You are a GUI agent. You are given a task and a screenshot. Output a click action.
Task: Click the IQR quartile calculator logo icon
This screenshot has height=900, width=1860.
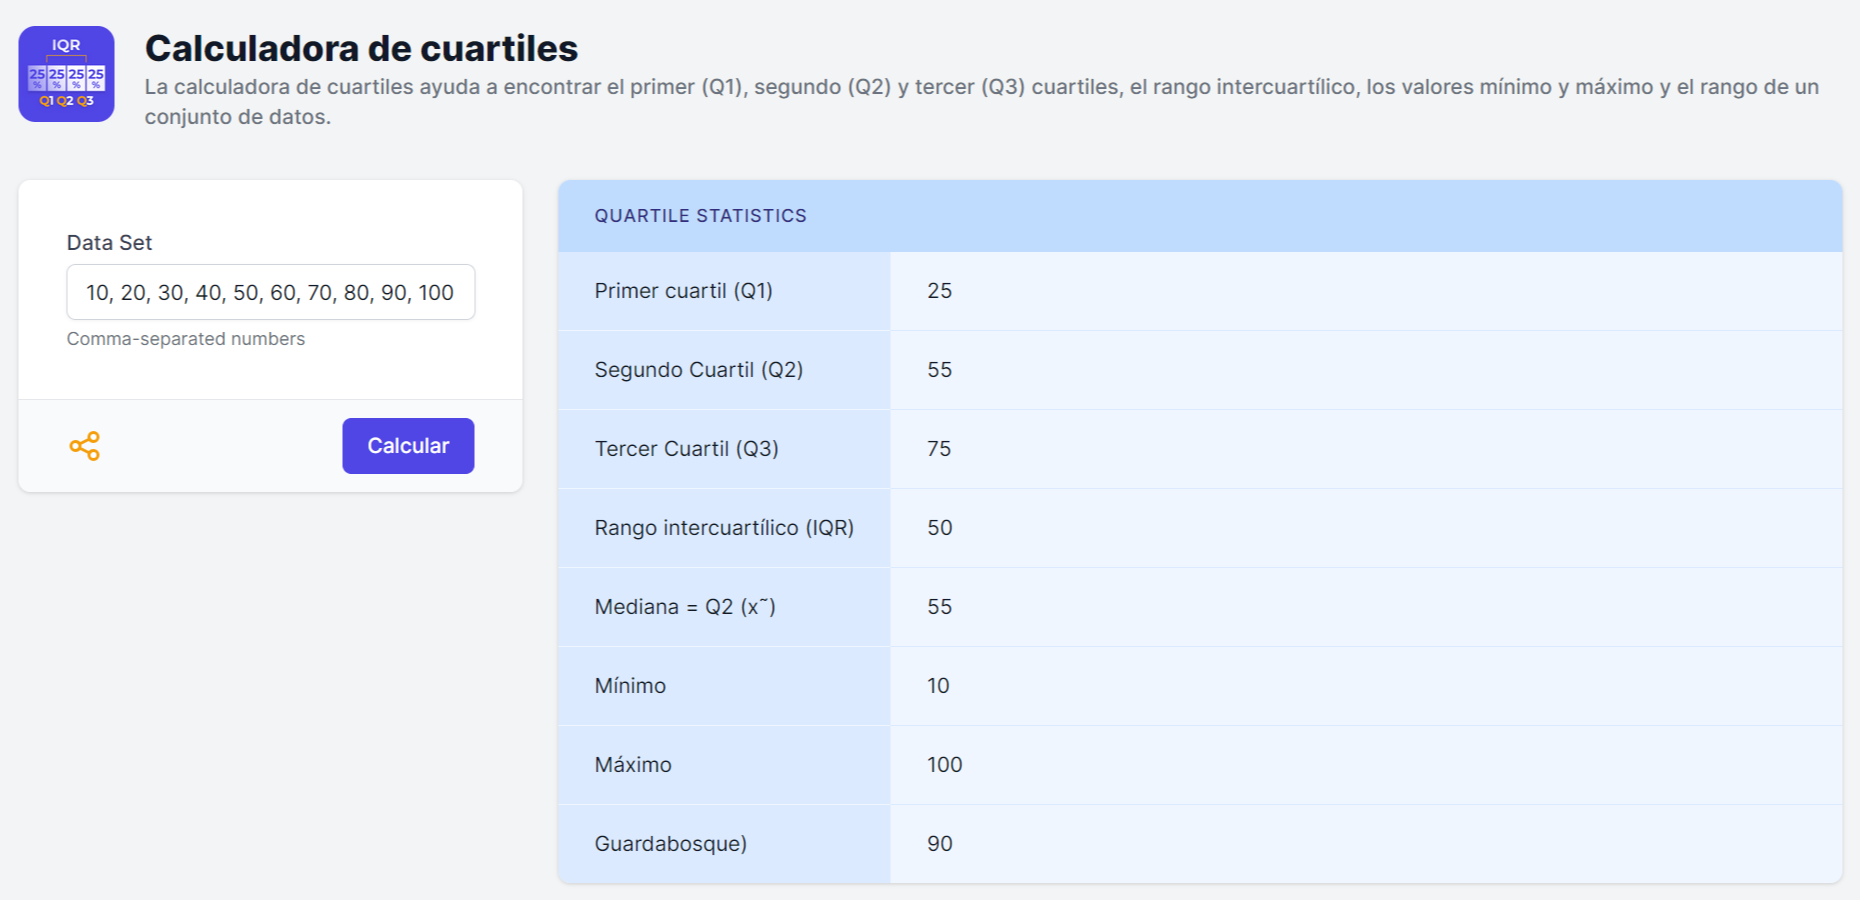tap(66, 74)
